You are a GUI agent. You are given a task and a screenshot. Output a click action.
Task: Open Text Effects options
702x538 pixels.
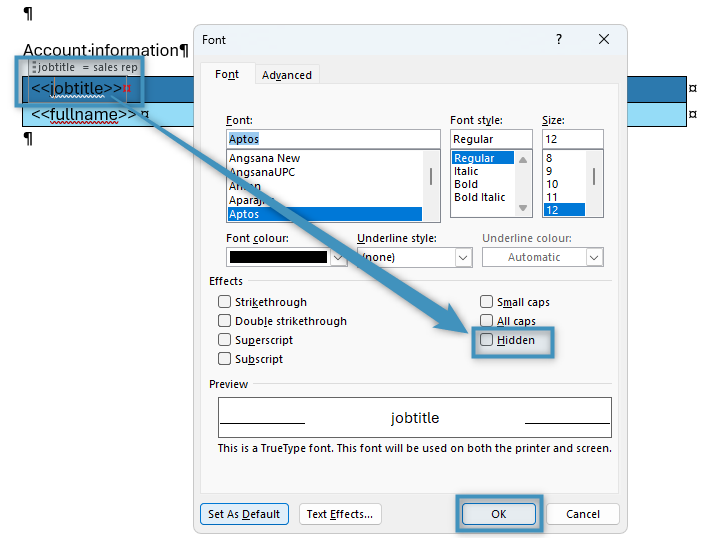(340, 514)
